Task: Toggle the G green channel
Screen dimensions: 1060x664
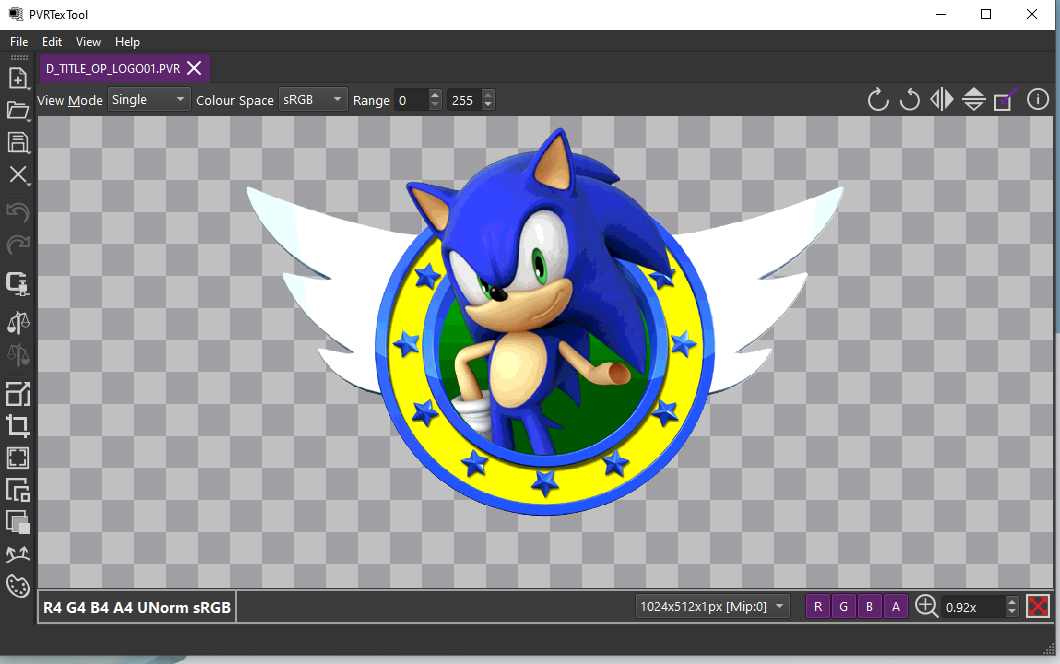Action: coord(844,606)
